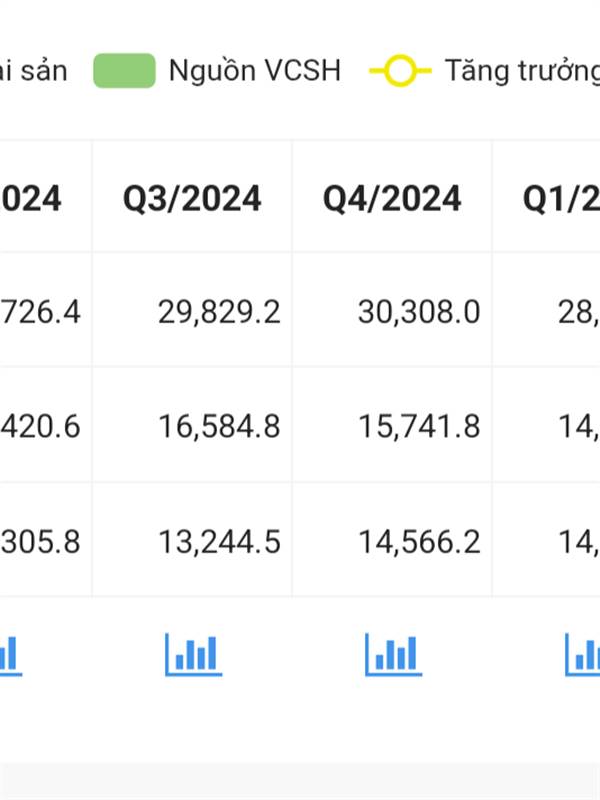Select the cut-off 2024 header at left

31,198
